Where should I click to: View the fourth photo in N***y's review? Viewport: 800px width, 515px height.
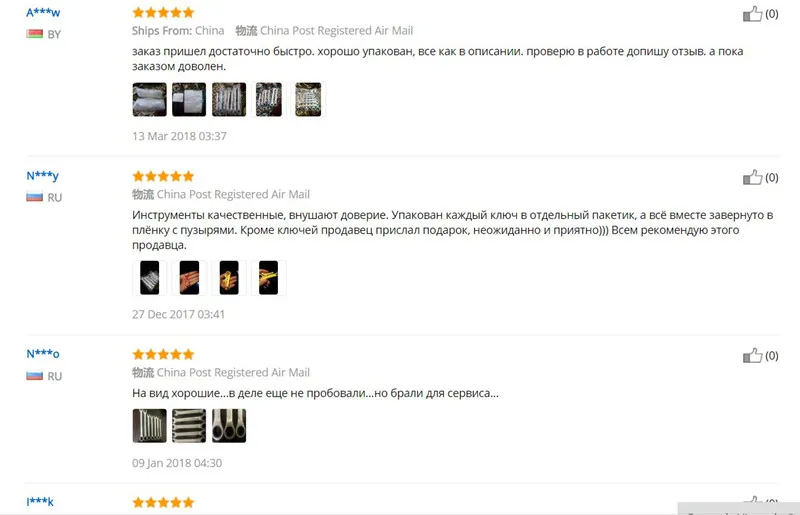tap(268, 278)
